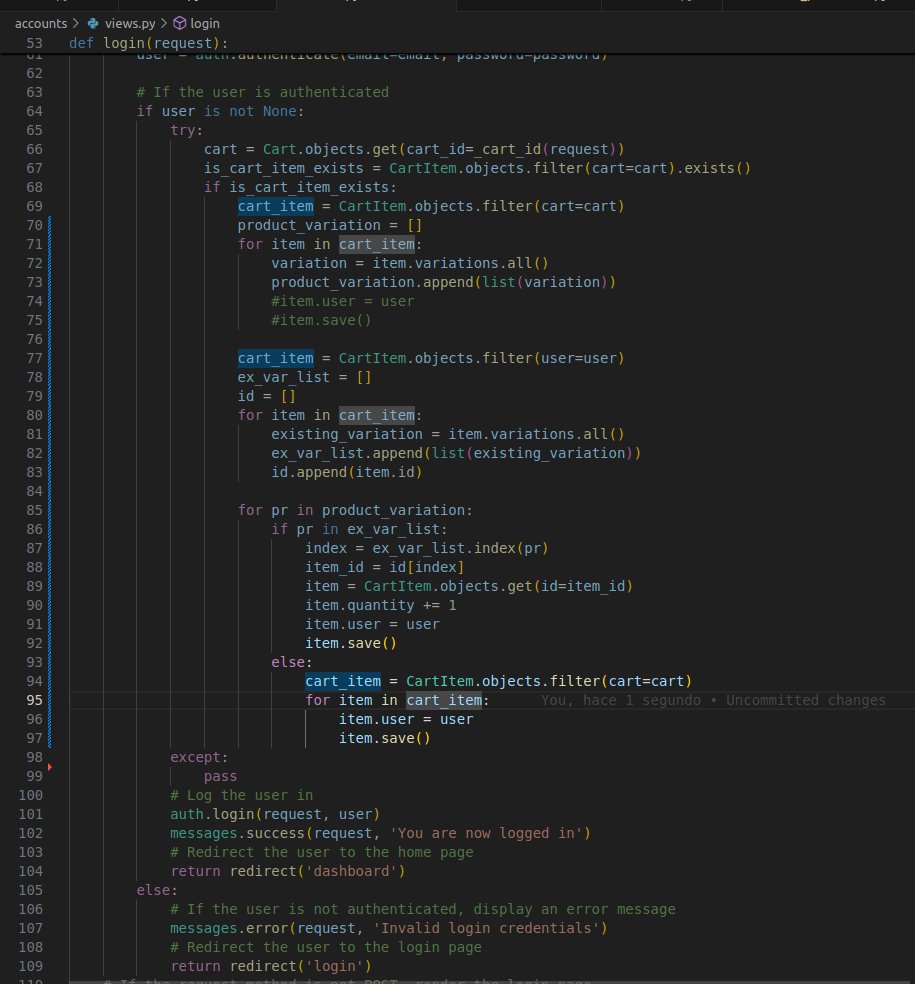Viewport: 915px width, 984px height.
Task: Click the Python file icon in the breadcrumb
Action: tap(93, 23)
